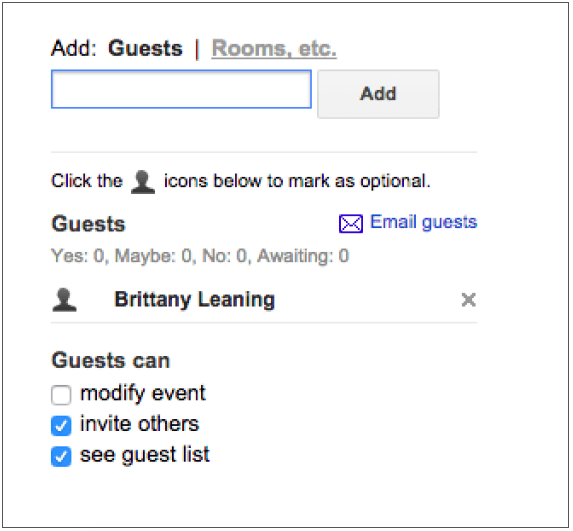
Task: Click the modify event label text
Action: [143, 394]
